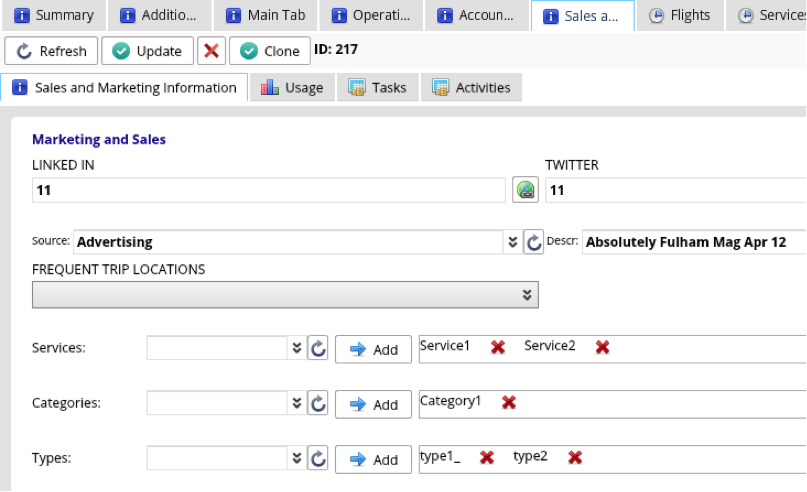Viewport: 807px width, 492px height.
Task: Remove Service1 with its red X
Action: [x=497, y=347]
